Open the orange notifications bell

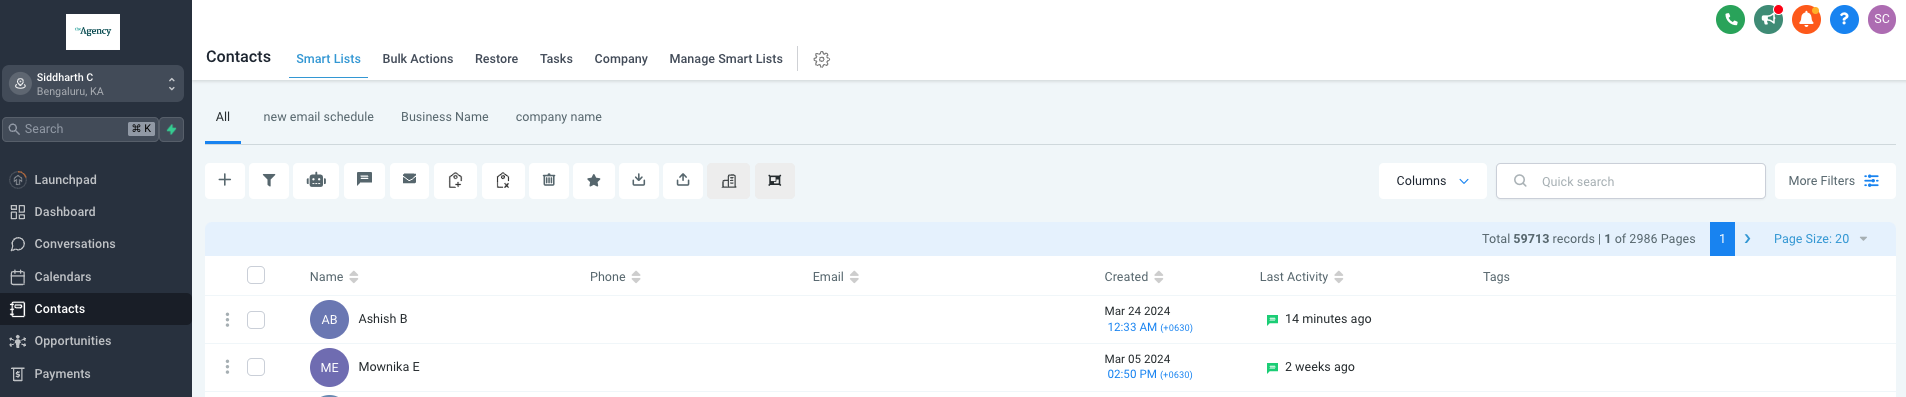pyautogui.click(x=1806, y=19)
